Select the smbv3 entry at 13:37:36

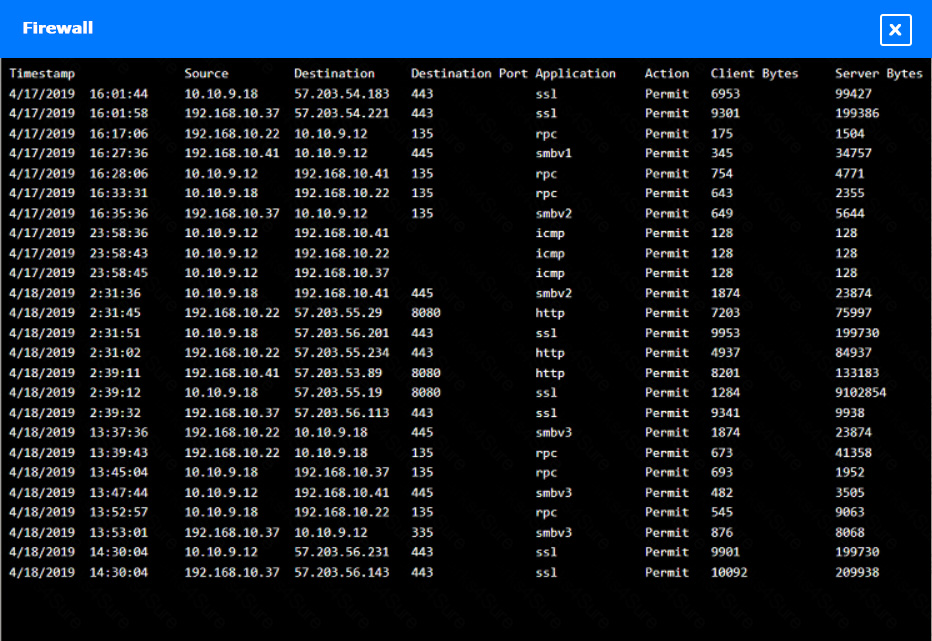tap(400, 432)
